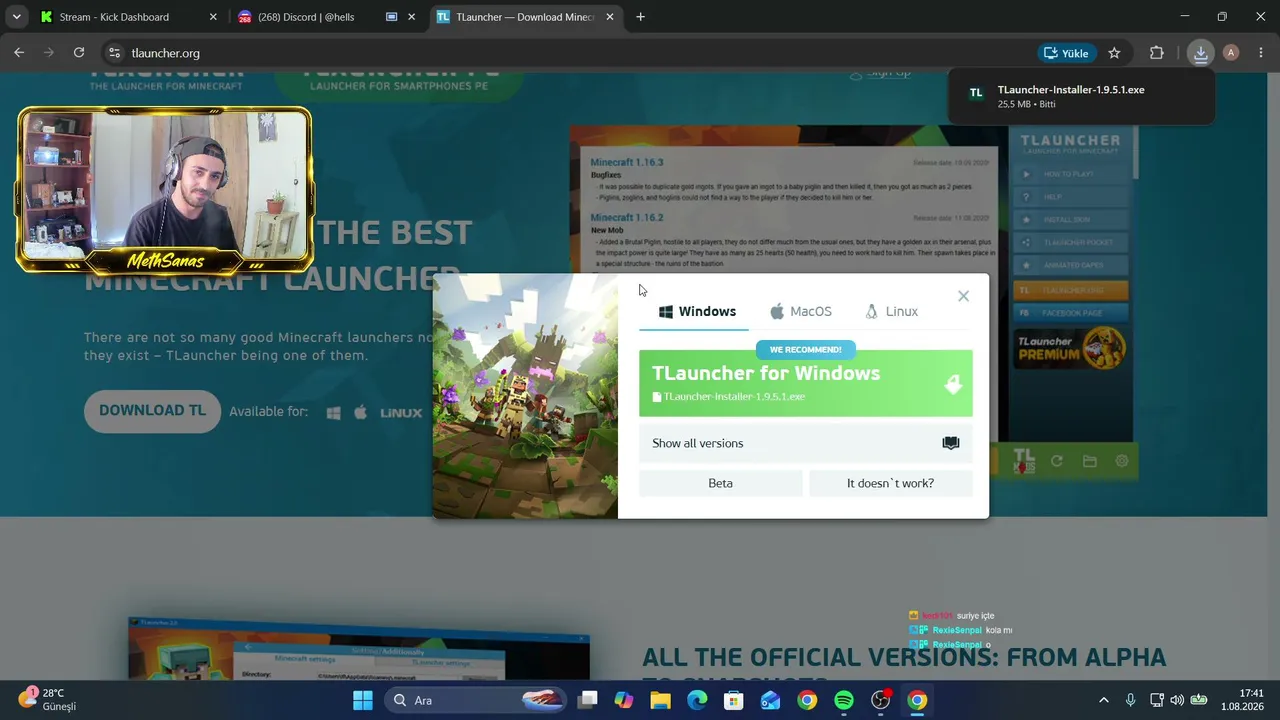Open the volume control in system tray

(x=1177, y=700)
